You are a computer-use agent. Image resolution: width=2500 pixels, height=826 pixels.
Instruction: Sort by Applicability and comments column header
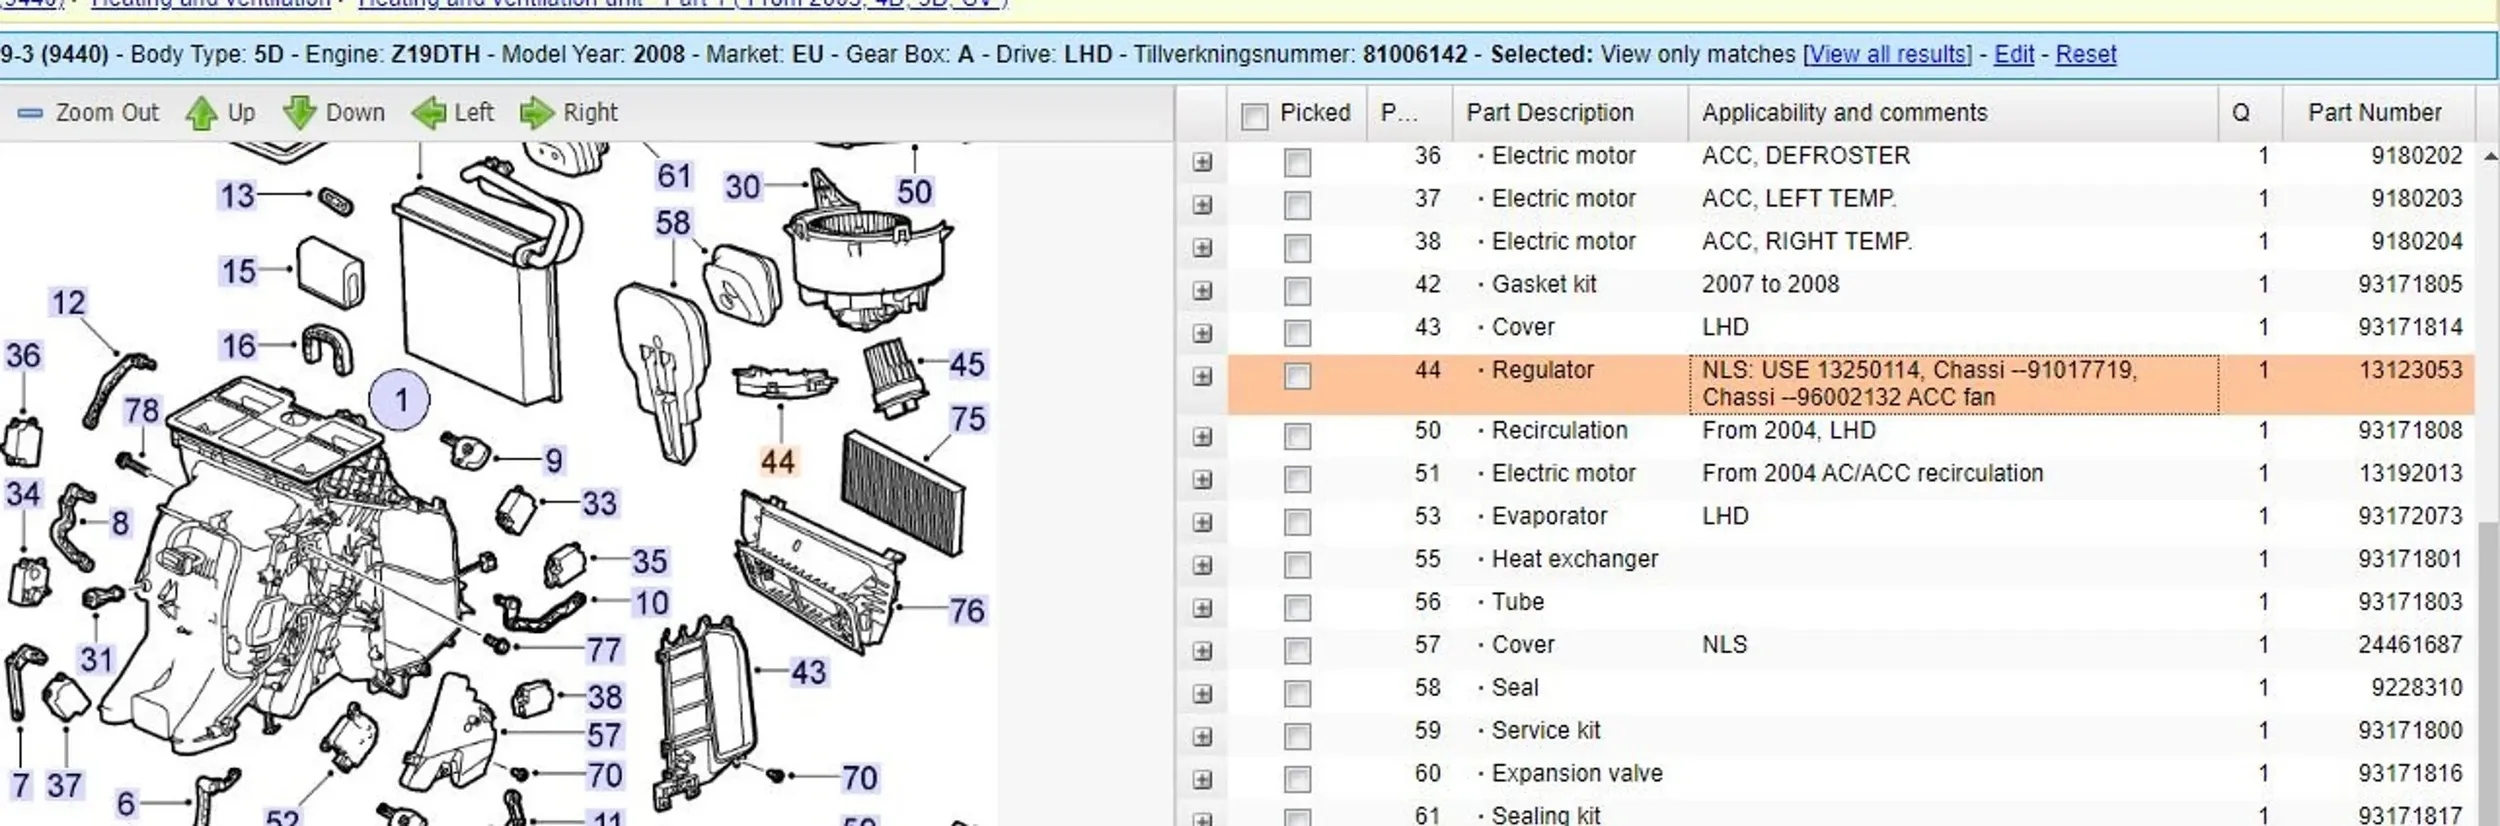point(1953,113)
